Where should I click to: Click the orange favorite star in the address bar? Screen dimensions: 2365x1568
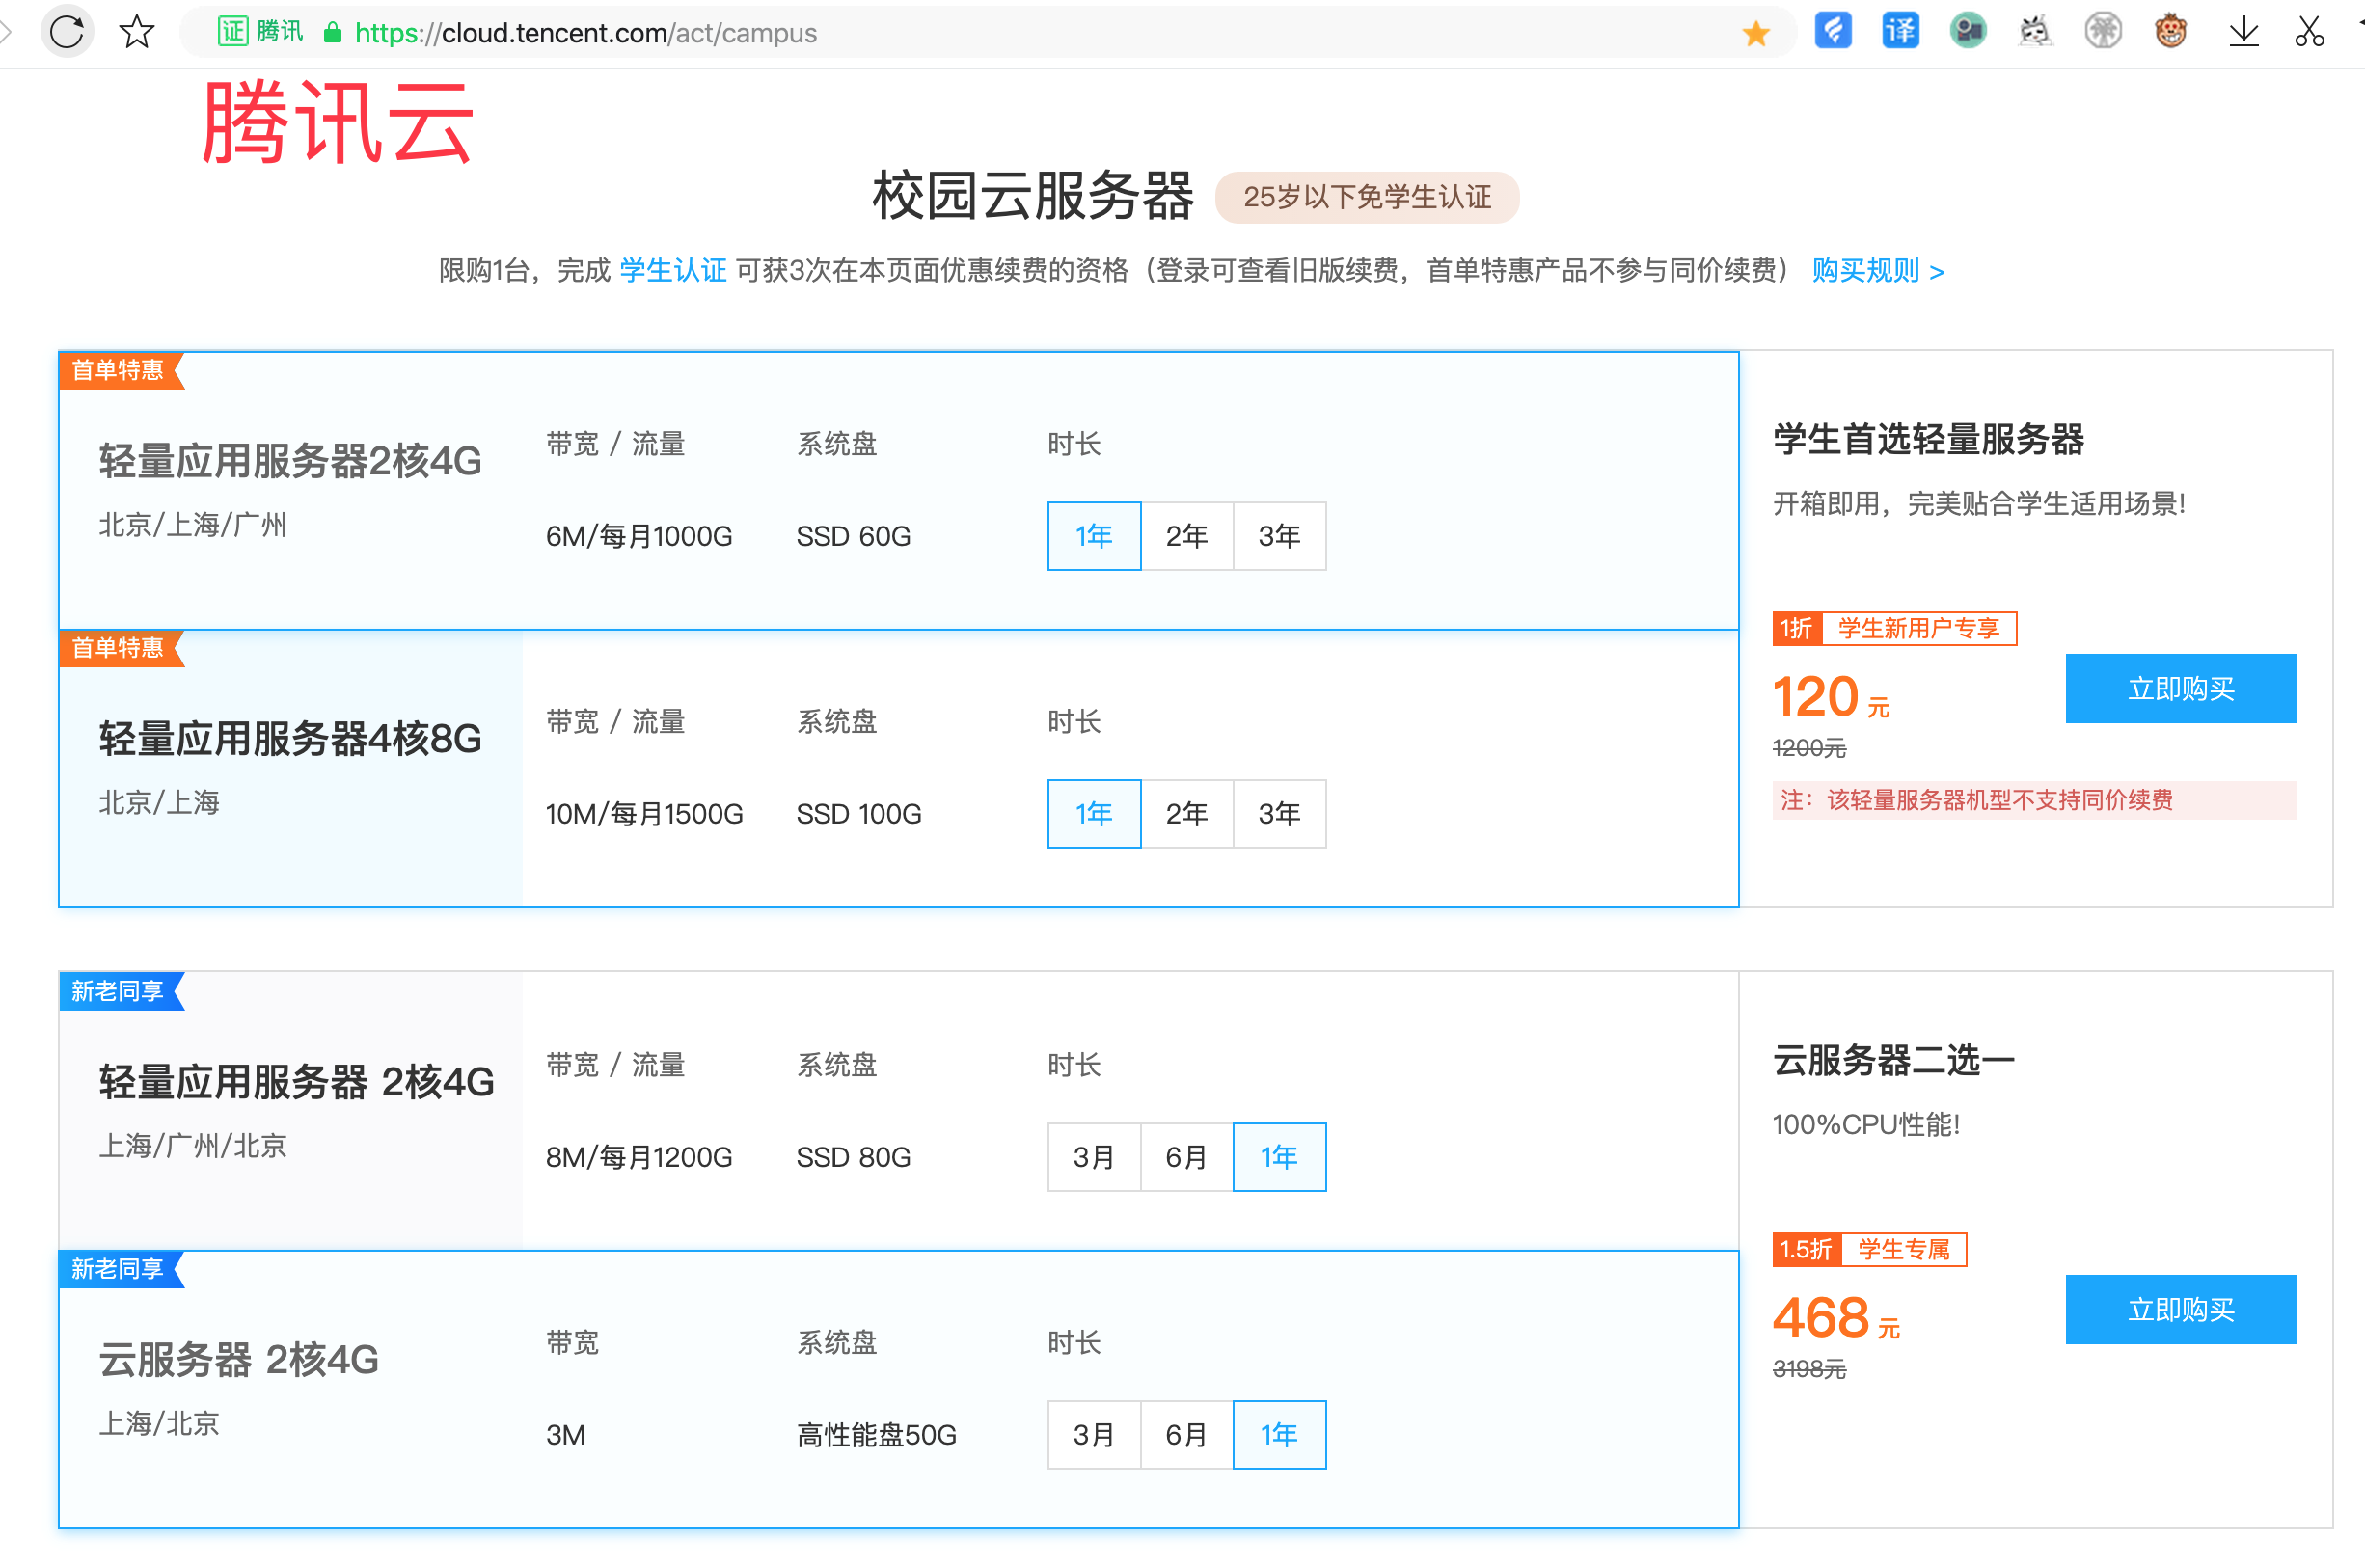point(1755,33)
